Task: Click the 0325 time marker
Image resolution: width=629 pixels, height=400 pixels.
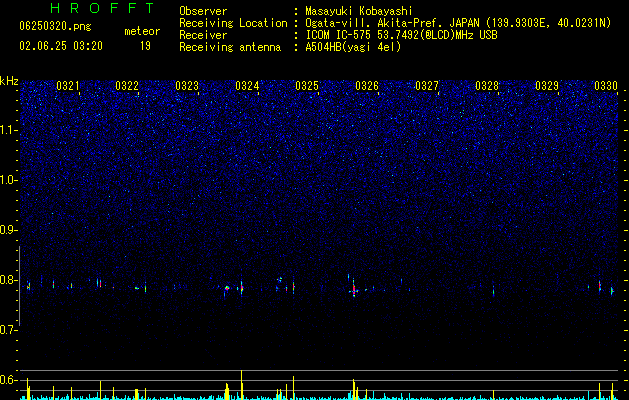Action: pos(307,86)
